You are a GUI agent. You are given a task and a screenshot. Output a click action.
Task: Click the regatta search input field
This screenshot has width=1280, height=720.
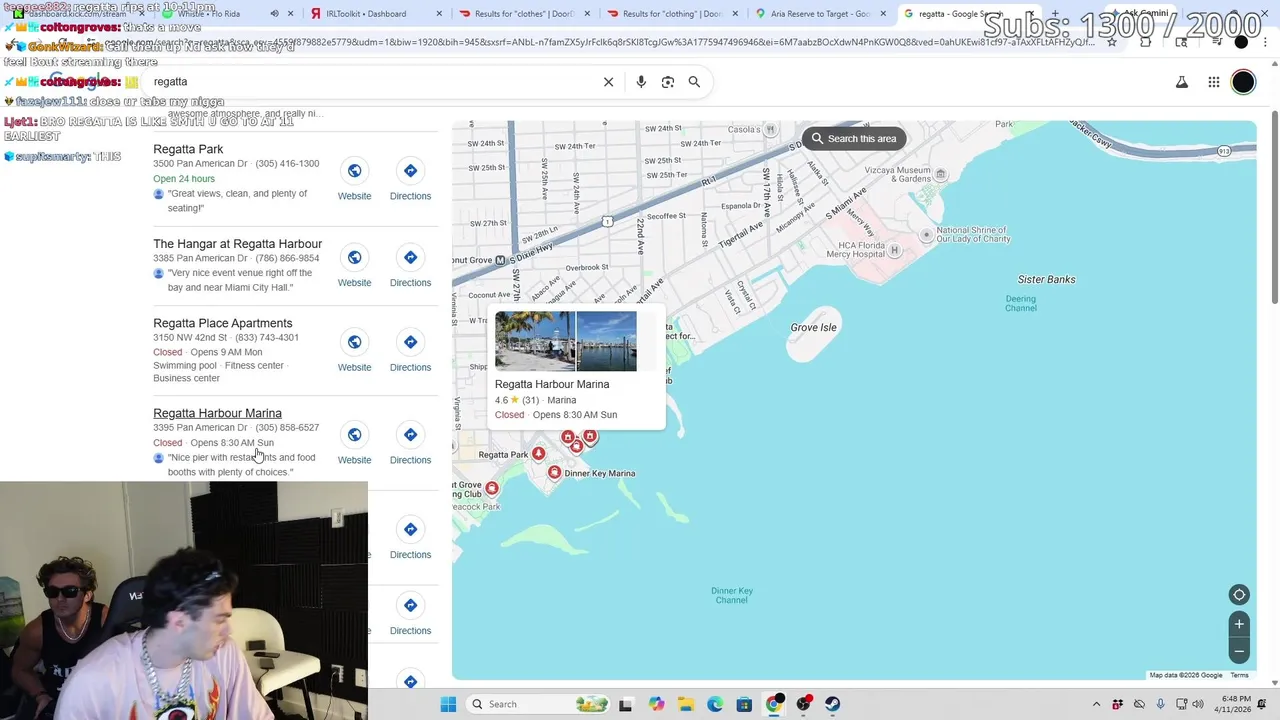click(370, 82)
